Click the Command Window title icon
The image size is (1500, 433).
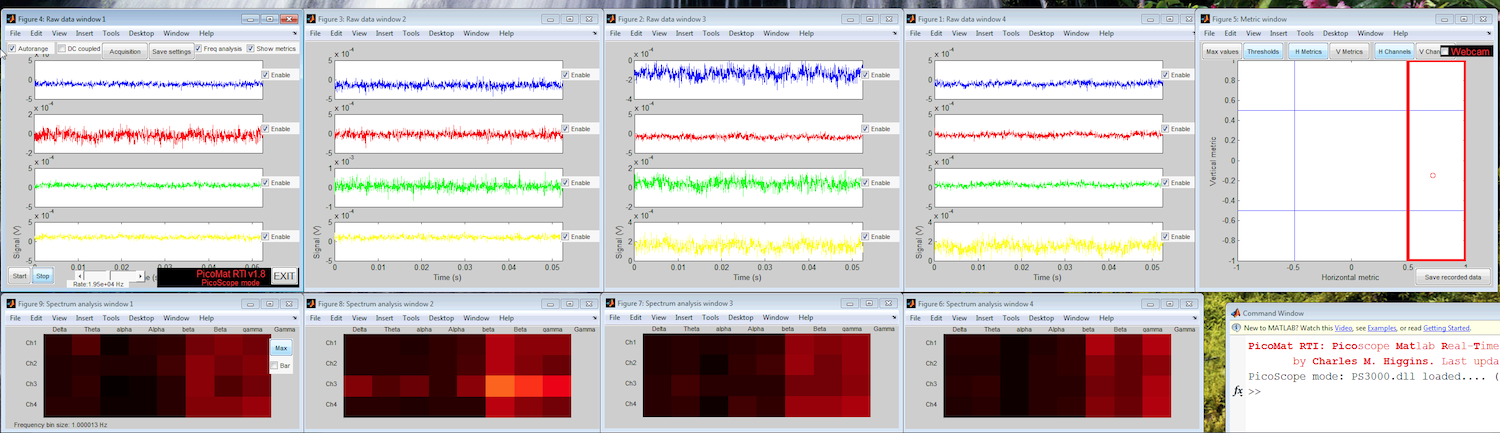[x=1237, y=313]
